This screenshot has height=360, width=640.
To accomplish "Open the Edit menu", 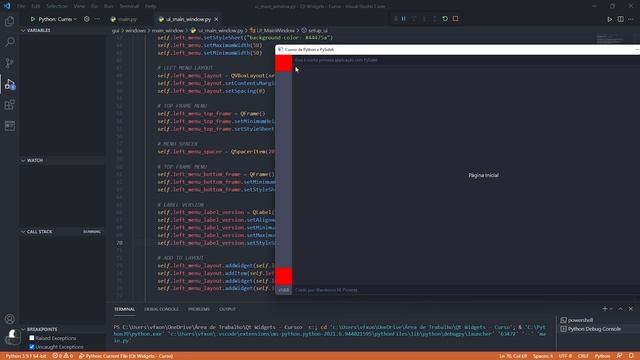I will [x=36, y=6].
